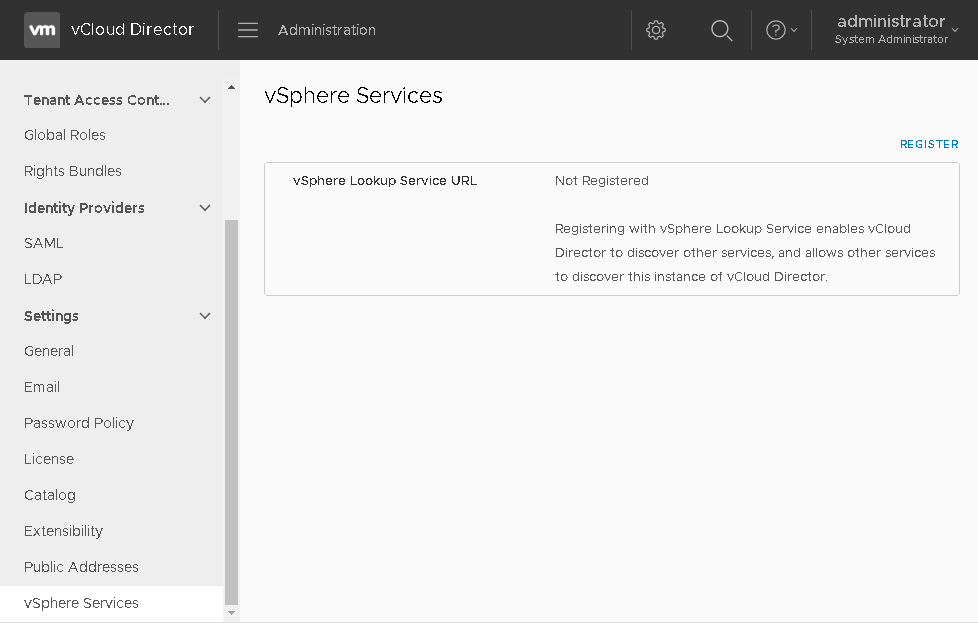Click sidebar scrollbar up arrow
Screen dimensions: 978x623
click(232, 88)
